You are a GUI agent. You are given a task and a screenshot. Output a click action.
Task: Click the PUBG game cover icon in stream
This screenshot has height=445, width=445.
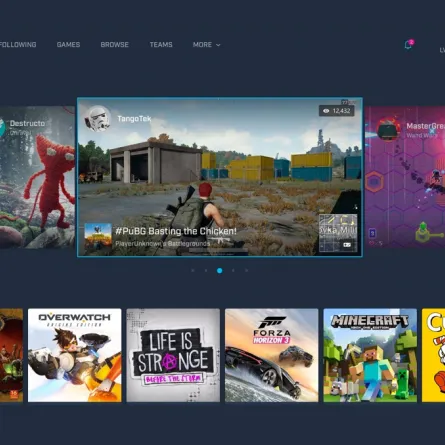[98, 238]
